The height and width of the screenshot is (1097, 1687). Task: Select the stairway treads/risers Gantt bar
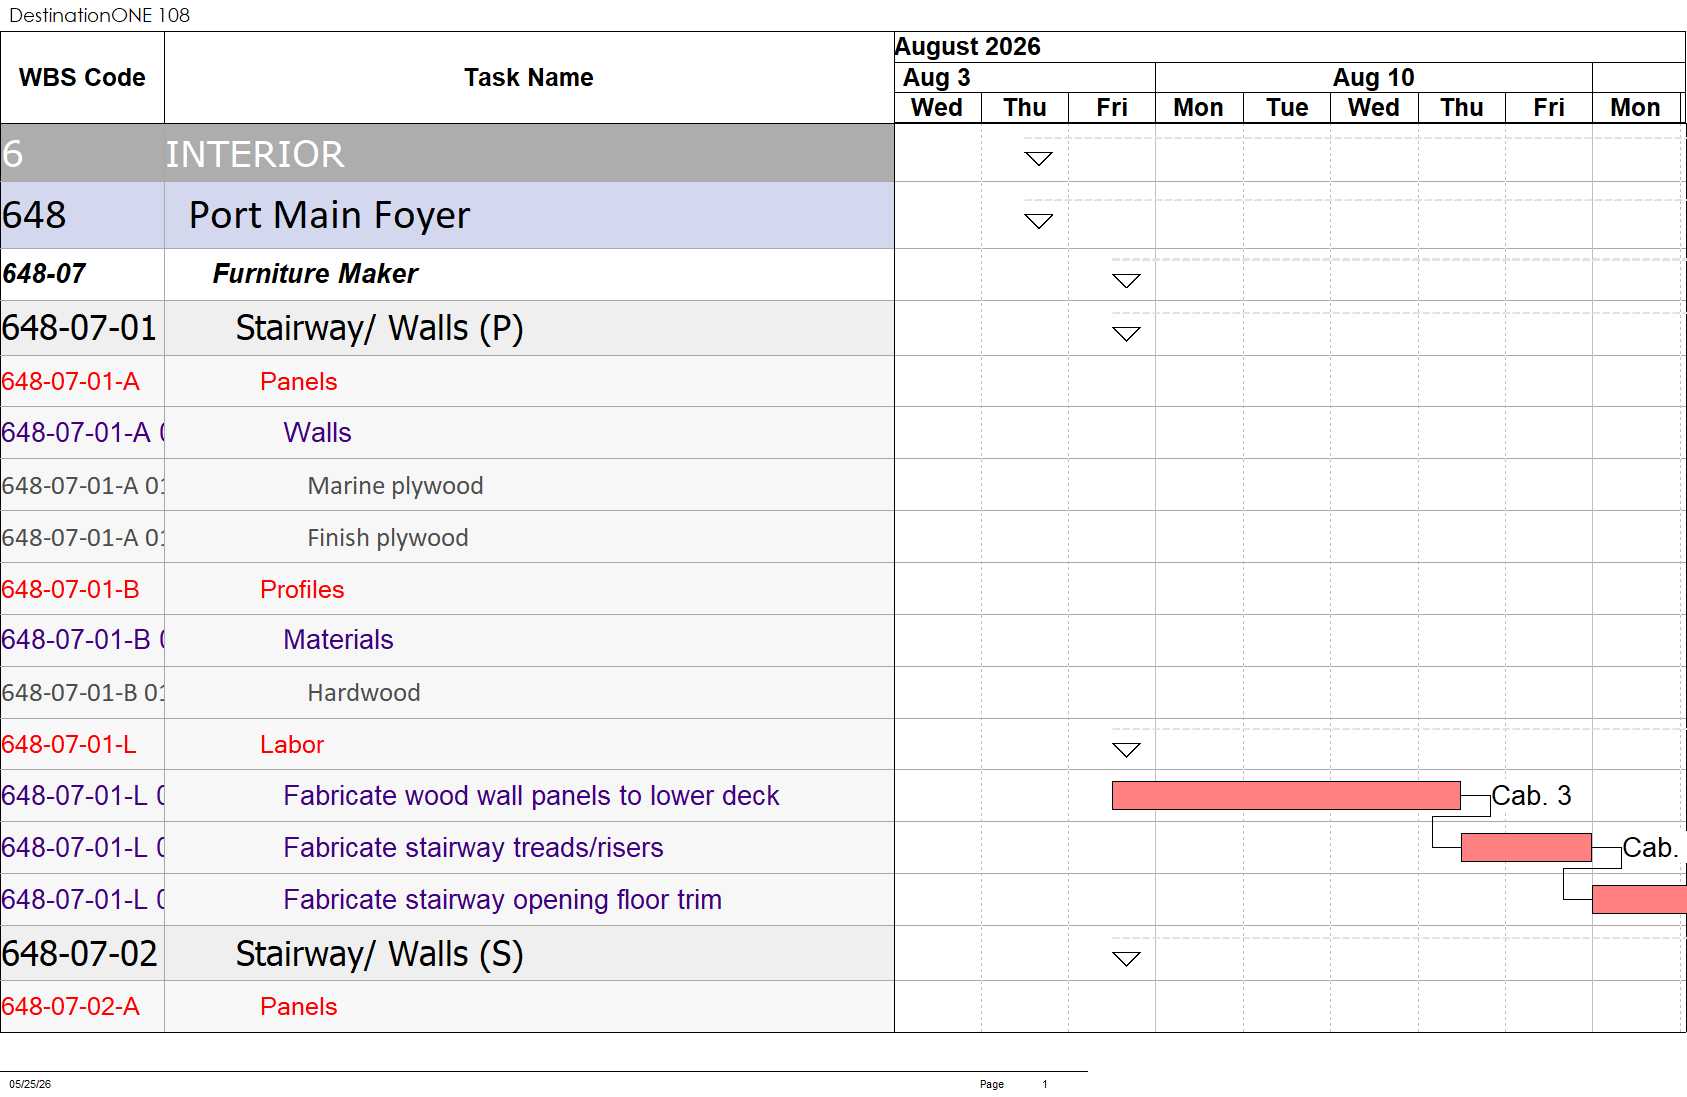coord(1526,847)
